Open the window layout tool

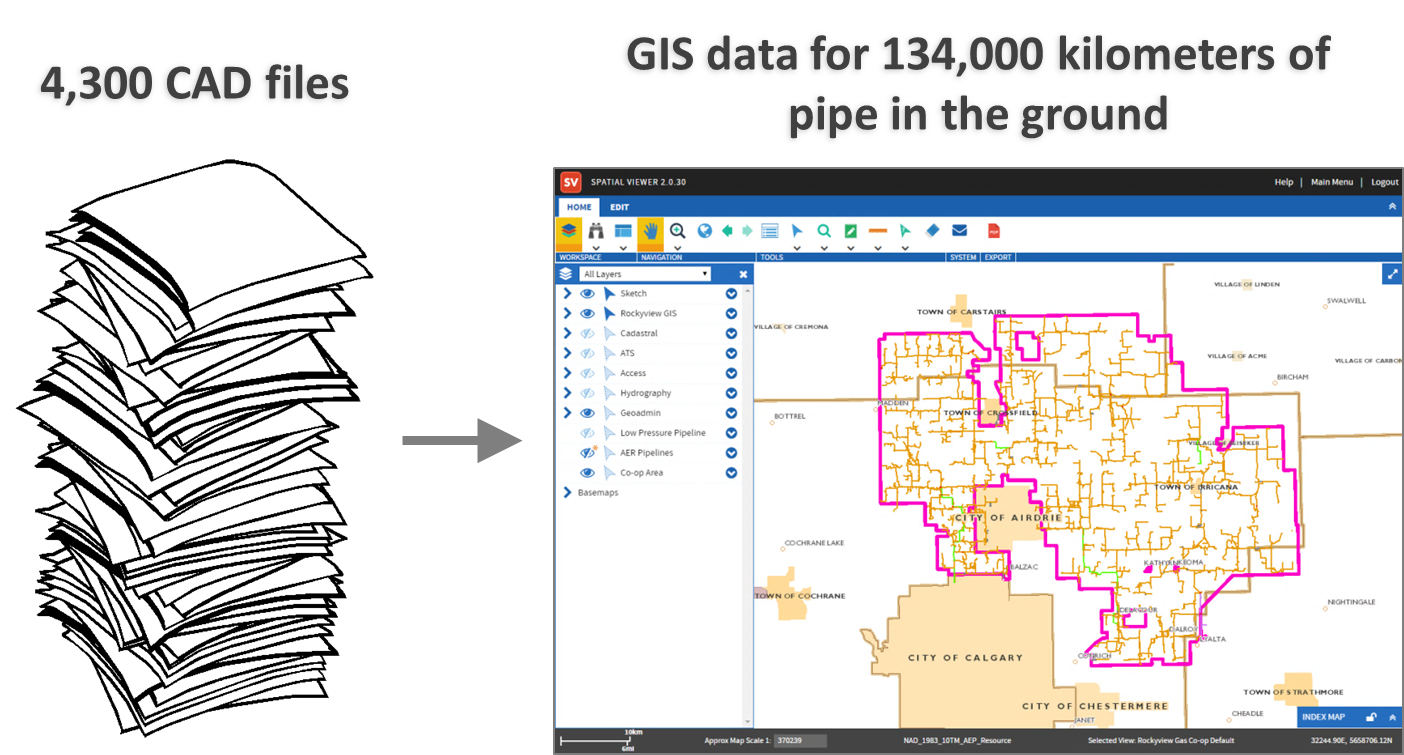pos(623,231)
